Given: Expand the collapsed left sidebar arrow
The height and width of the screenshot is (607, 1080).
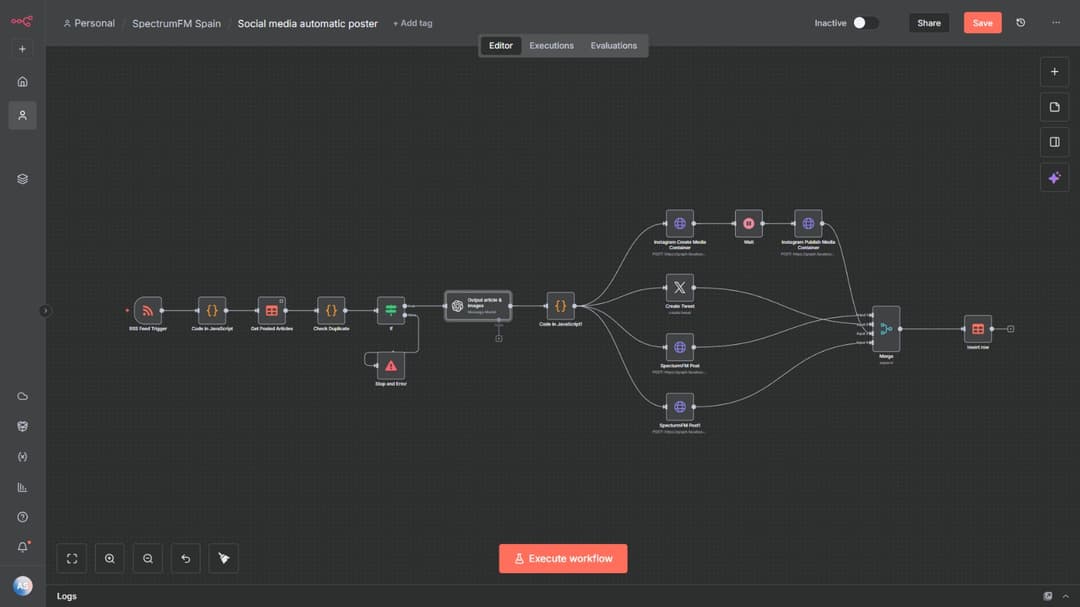Looking at the screenshot, I should pos(45,311).
